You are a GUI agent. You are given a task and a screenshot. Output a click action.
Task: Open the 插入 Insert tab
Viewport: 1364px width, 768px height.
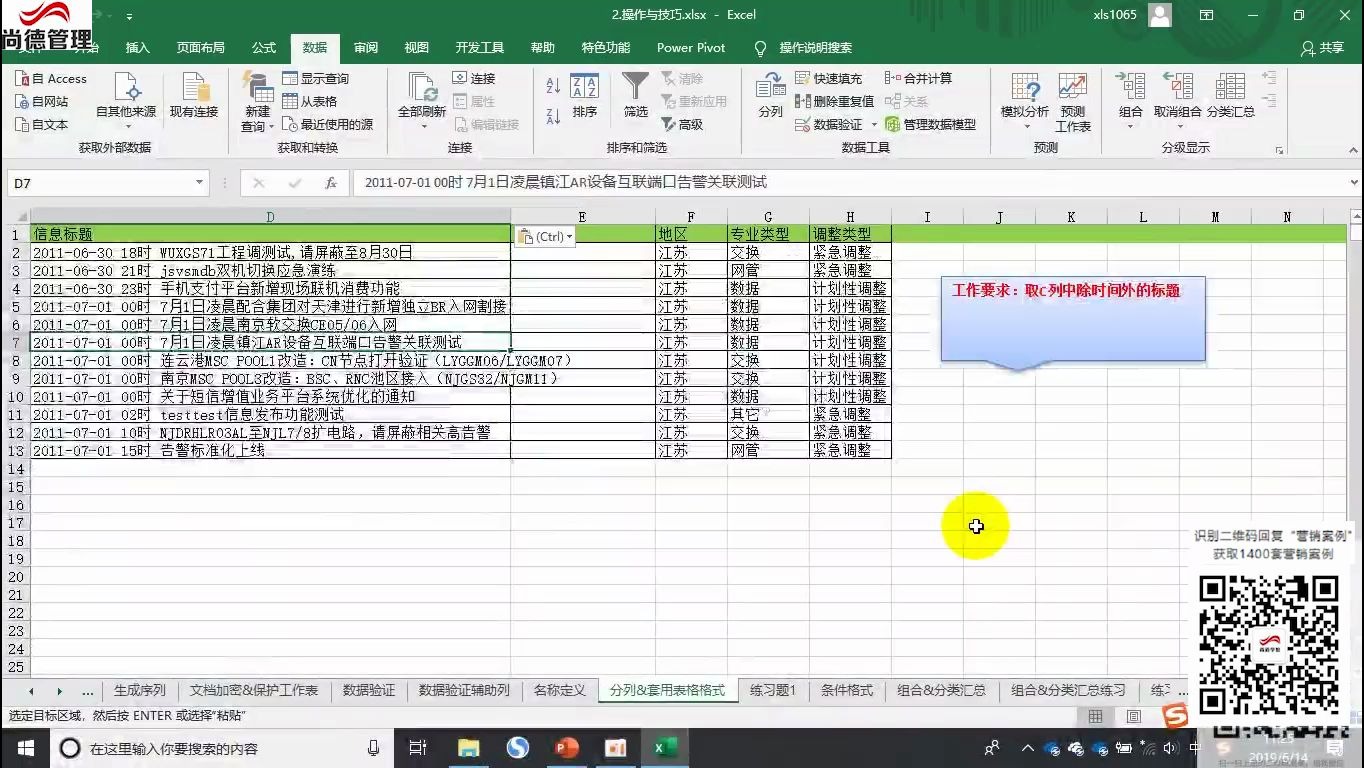tap(138, 48)
